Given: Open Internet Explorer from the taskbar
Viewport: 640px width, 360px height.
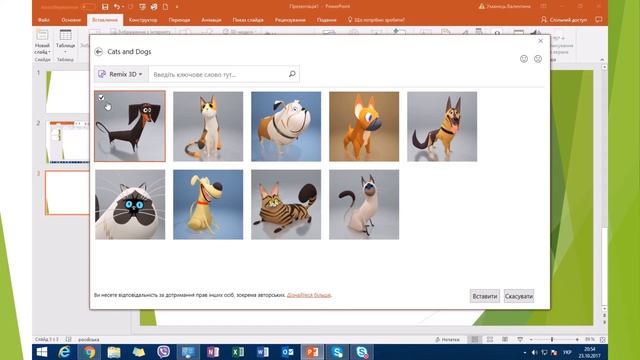Looking at the screenshot, I should (64, 352).
